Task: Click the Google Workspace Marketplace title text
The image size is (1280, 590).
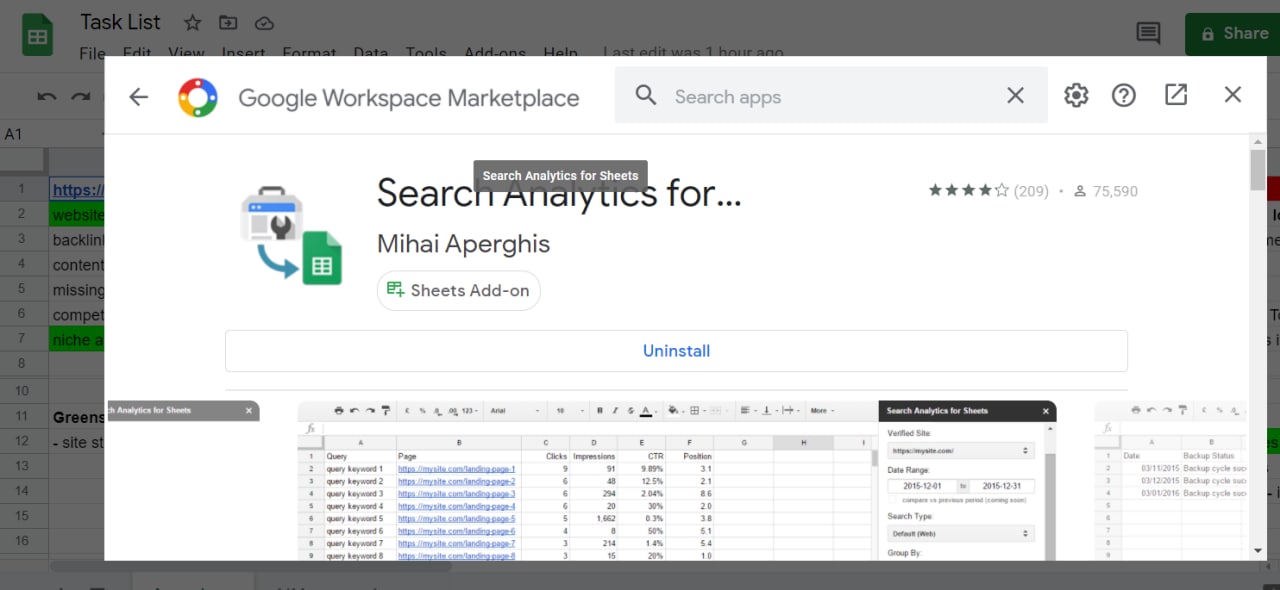Action: tap(408, 98)
